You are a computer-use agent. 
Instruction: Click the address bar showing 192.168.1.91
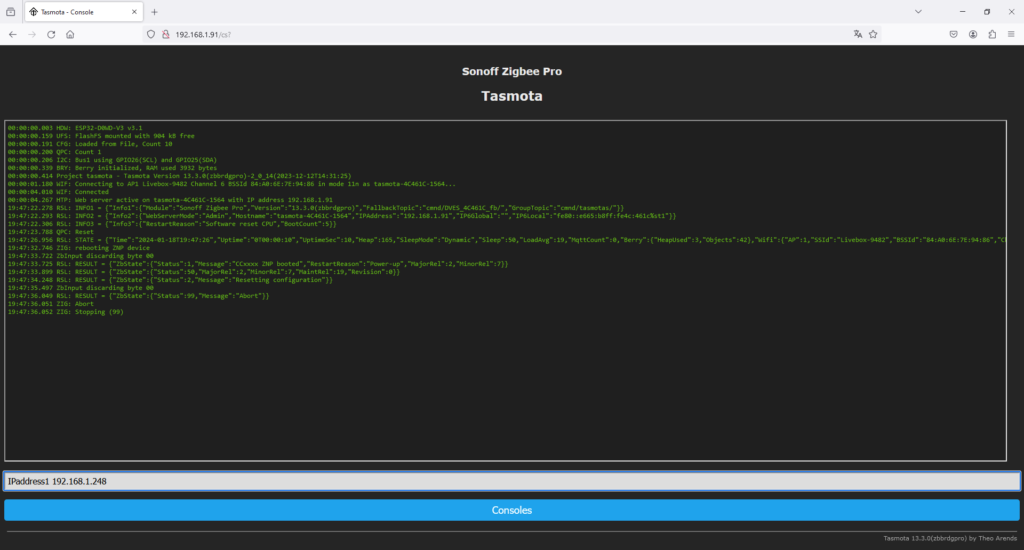[x=500, y=33]
